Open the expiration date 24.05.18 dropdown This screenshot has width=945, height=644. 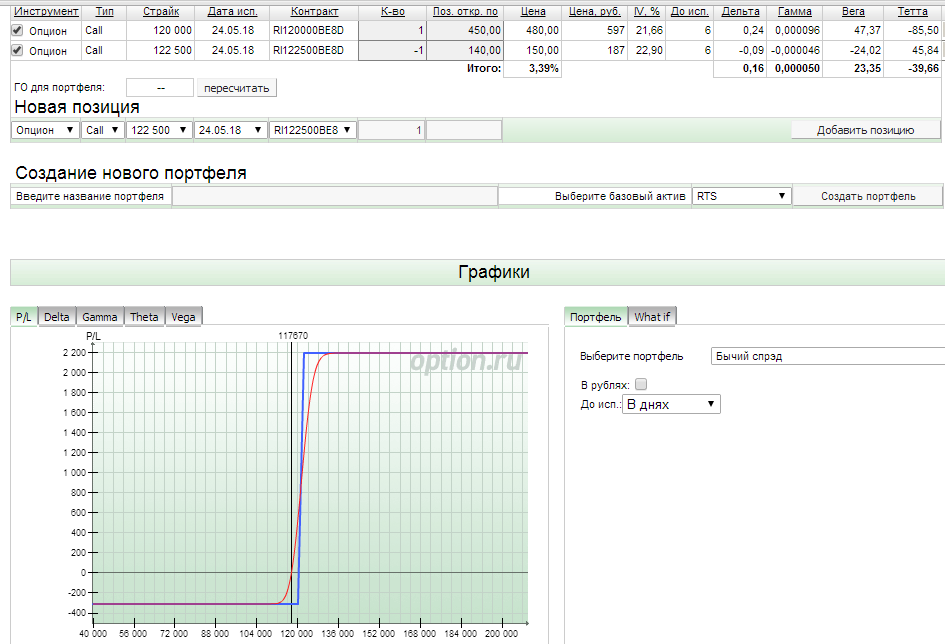click(230, 130)
